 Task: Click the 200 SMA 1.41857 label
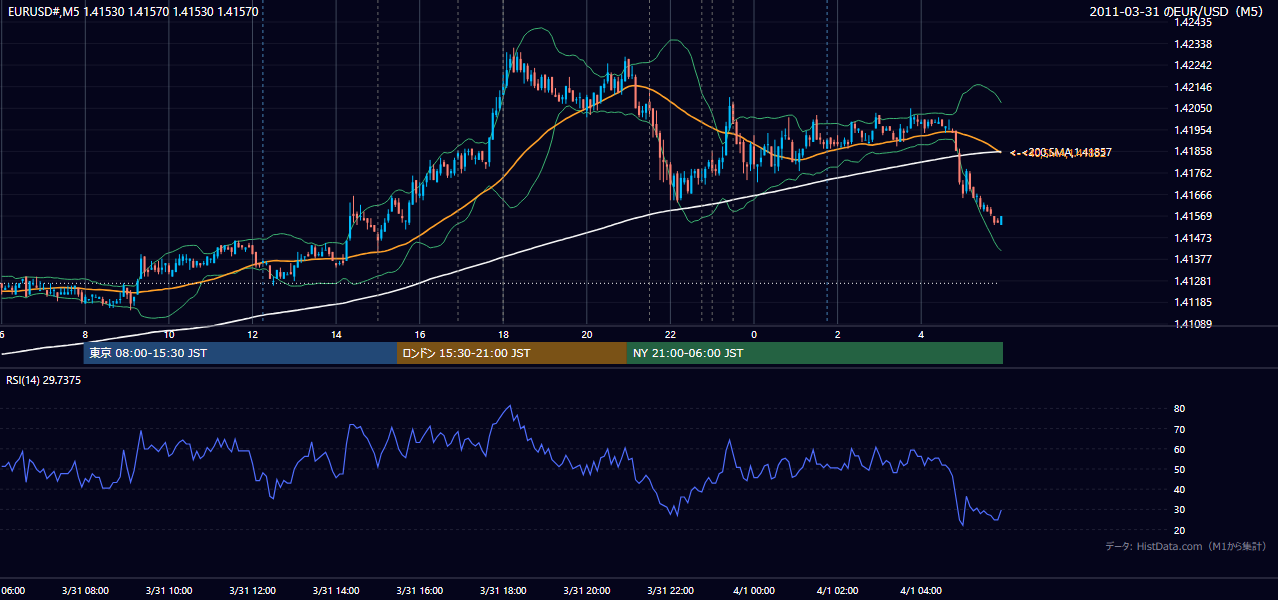(1068, 152)
